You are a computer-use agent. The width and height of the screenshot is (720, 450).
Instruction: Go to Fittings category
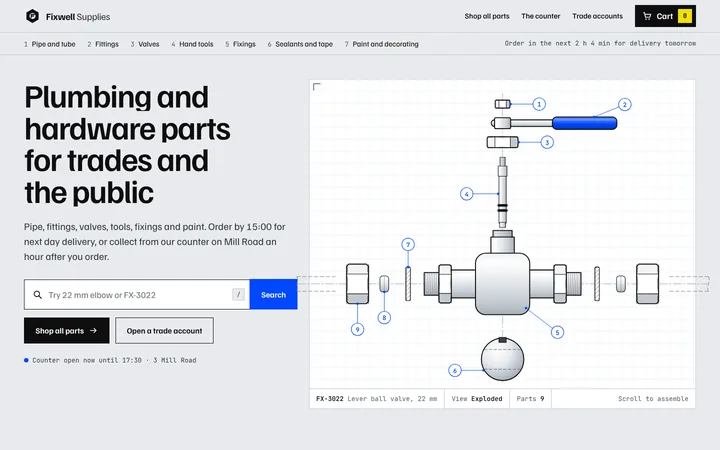coord(103,44)
